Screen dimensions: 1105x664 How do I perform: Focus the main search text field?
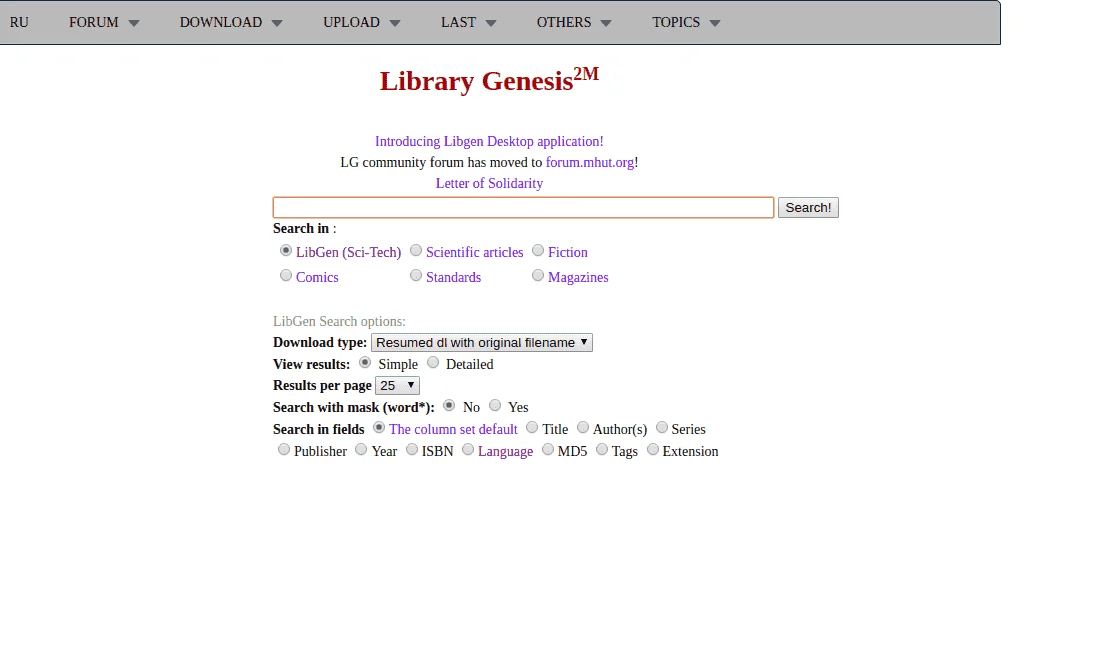pos(523,207)
